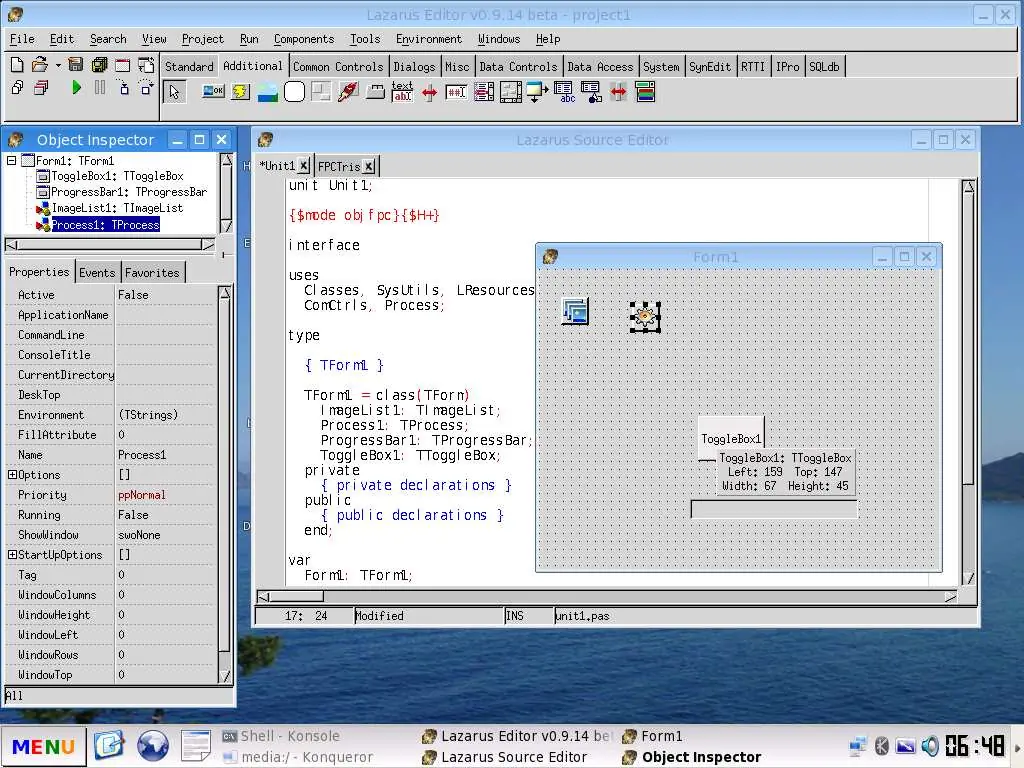Click the Name property value Process1
Screen dimensions: 1024x768
pyautogui.click(x=165, y=455)
